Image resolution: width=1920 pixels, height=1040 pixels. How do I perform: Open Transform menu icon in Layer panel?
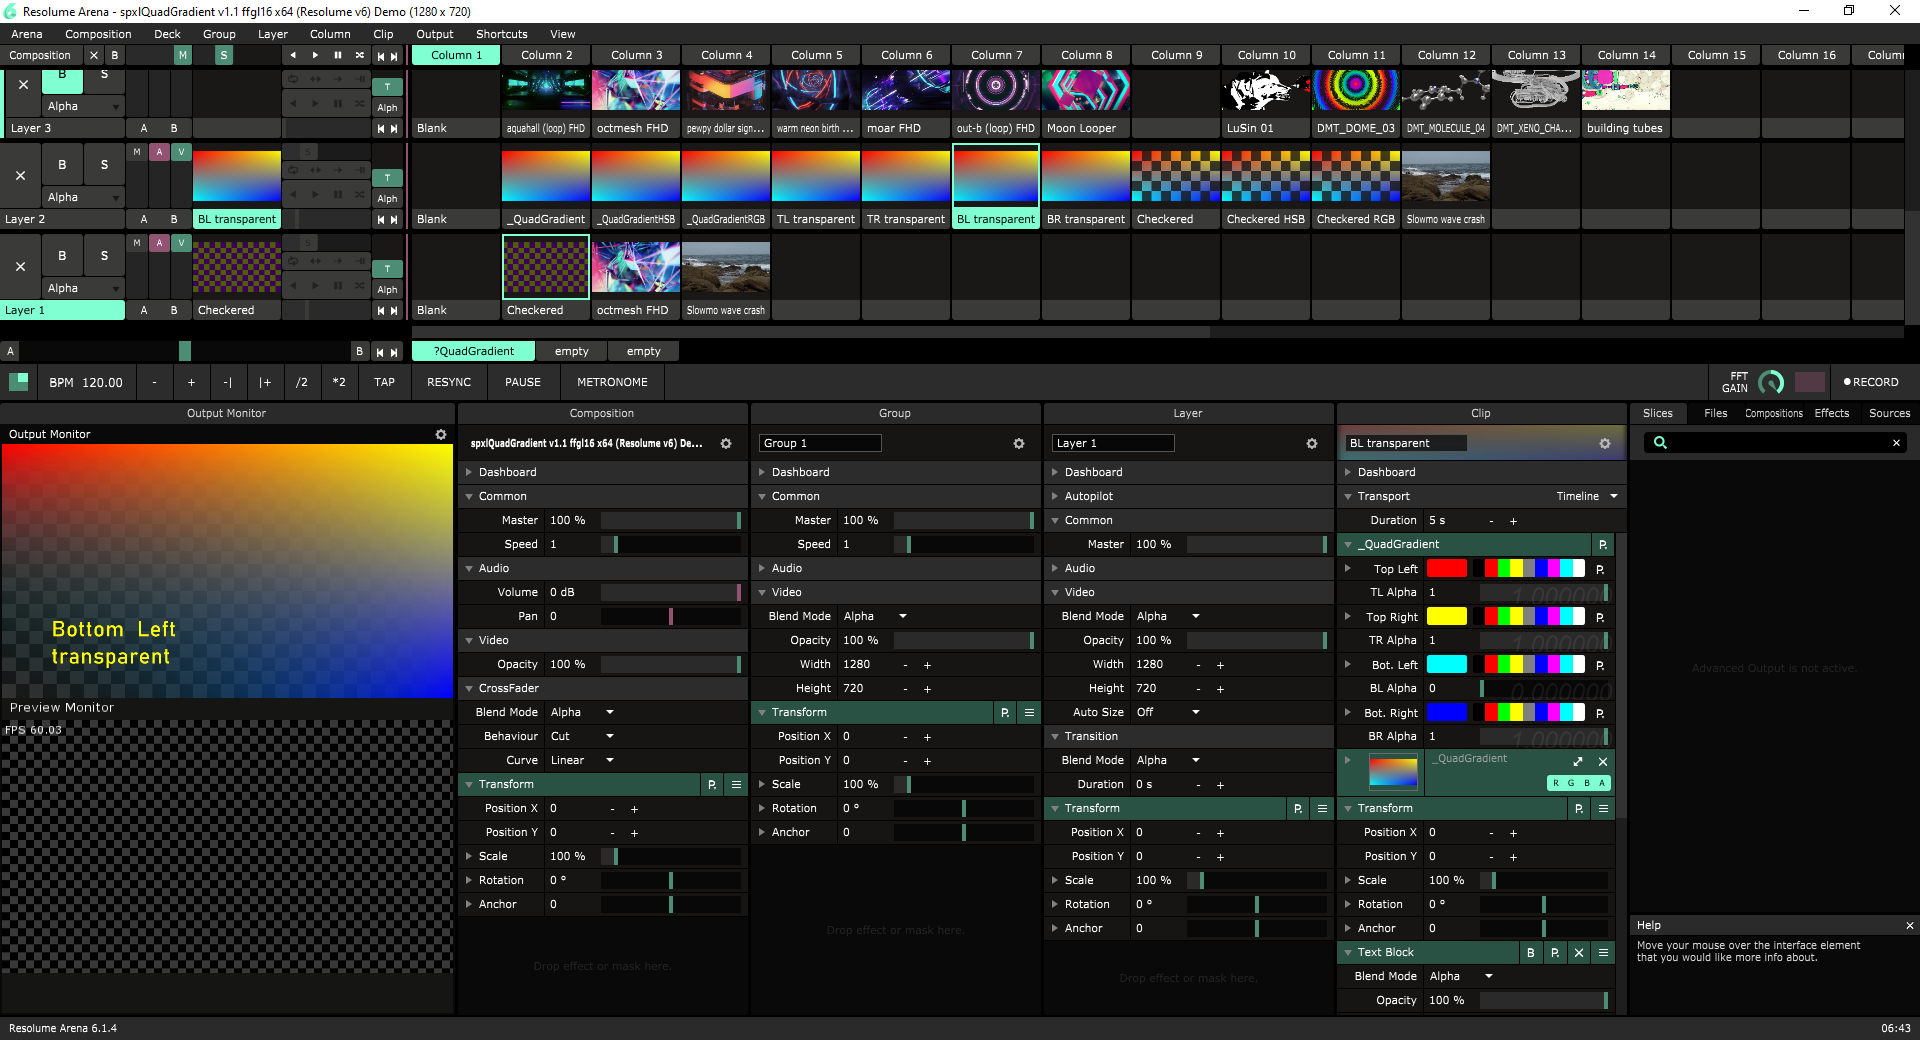coord(1322,809)
